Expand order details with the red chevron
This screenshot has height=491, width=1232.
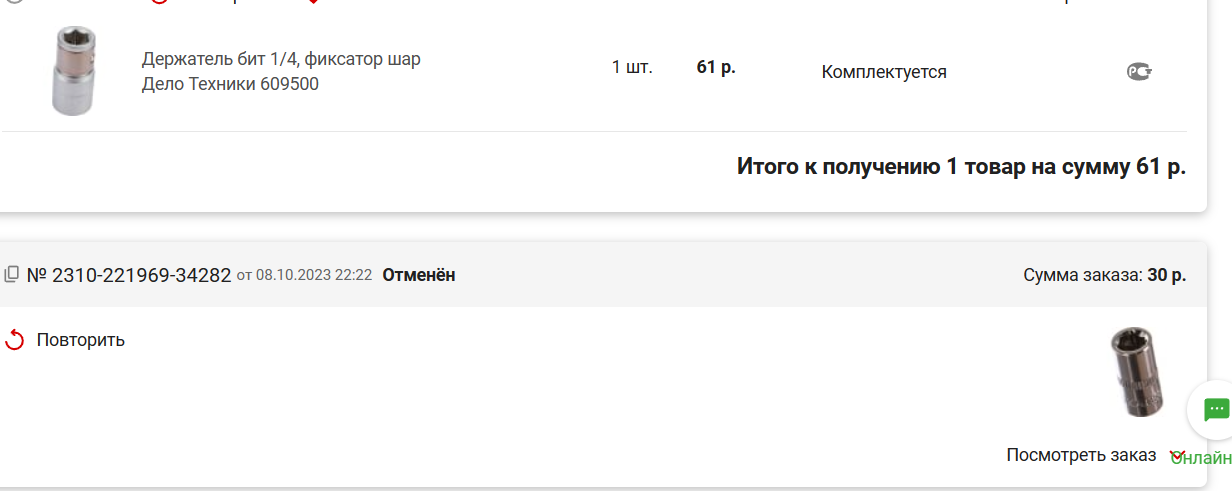pos(1177,455)
